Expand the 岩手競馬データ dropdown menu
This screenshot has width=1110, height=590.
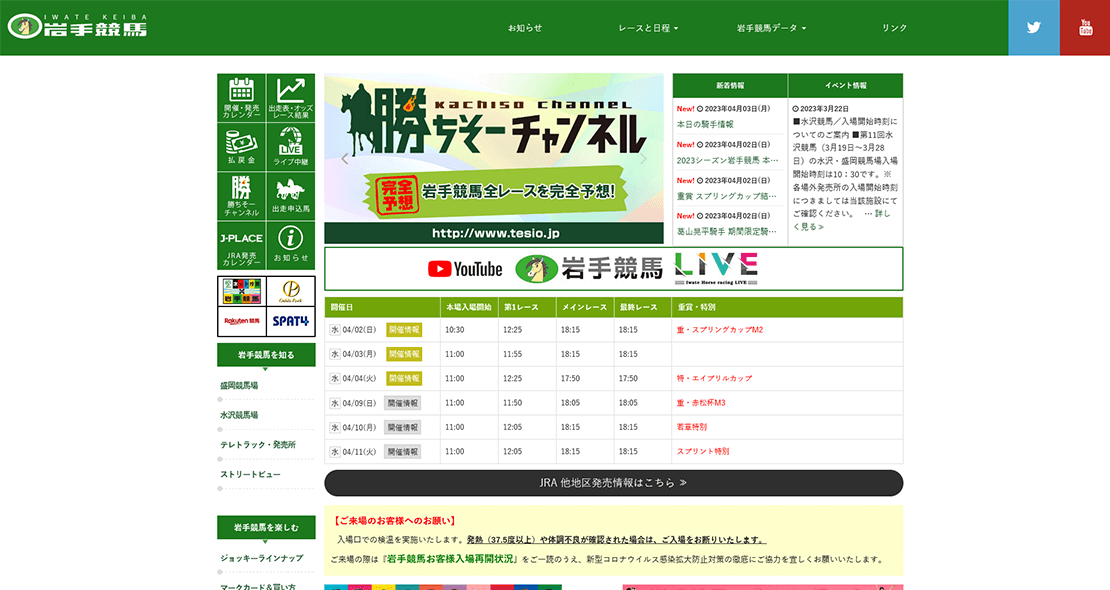pos(771,28)
